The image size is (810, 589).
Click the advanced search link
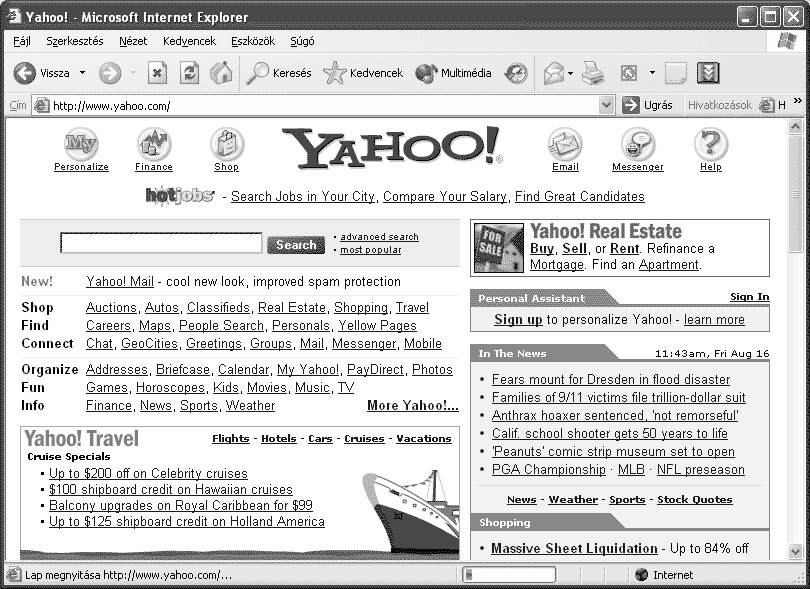click(x=379, y=237)
